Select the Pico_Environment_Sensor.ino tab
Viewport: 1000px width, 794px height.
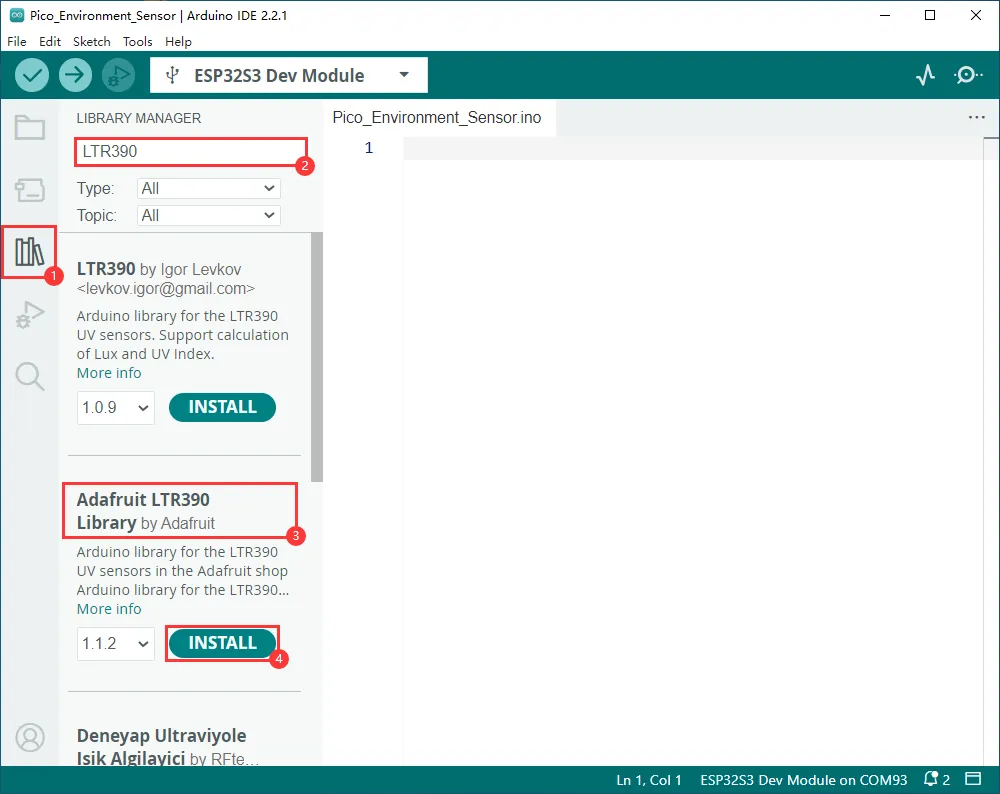point(437,117)
